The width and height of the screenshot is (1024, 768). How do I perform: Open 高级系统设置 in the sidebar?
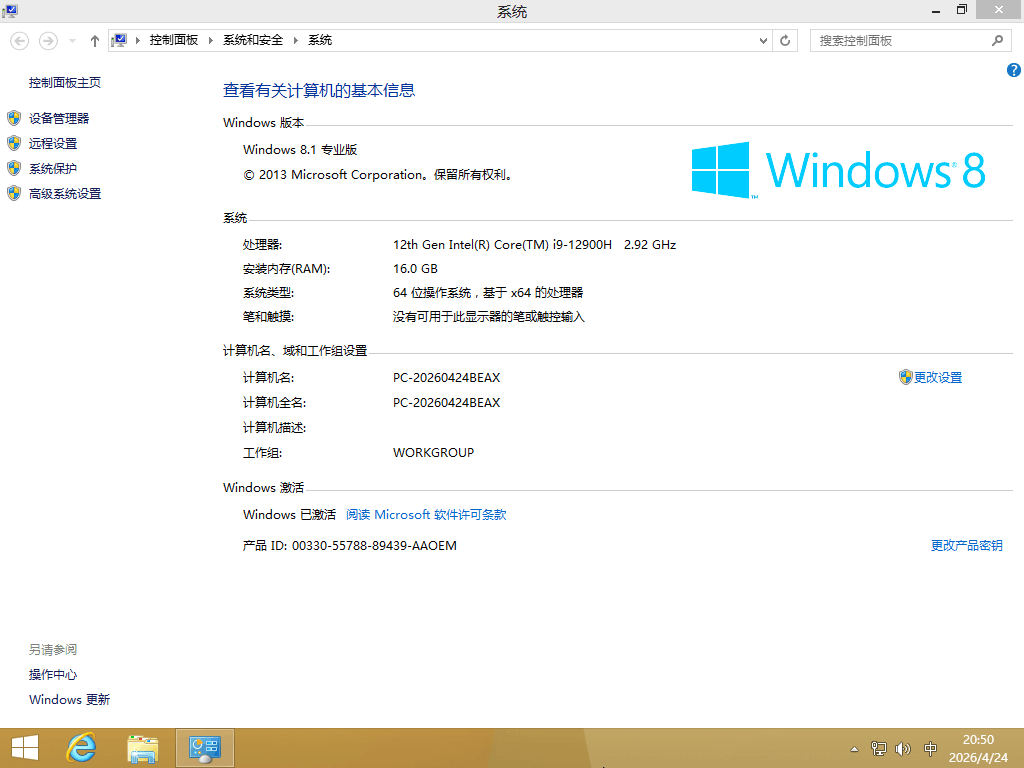point(65,194)
